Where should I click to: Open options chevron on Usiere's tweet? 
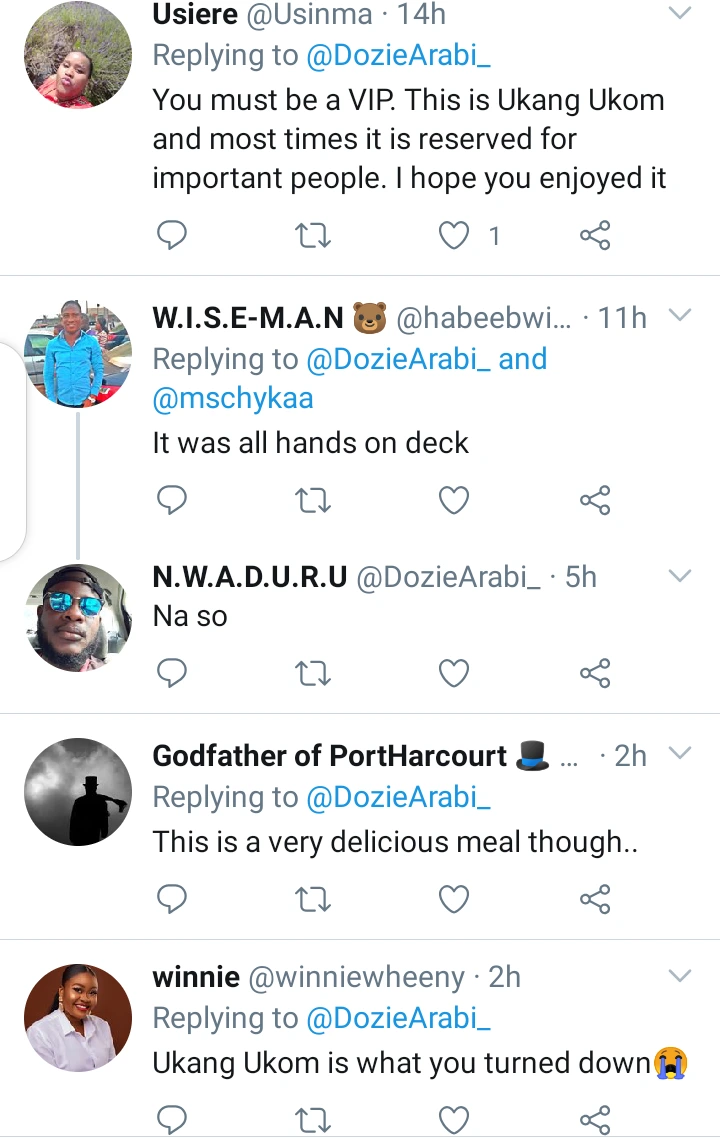680,14
